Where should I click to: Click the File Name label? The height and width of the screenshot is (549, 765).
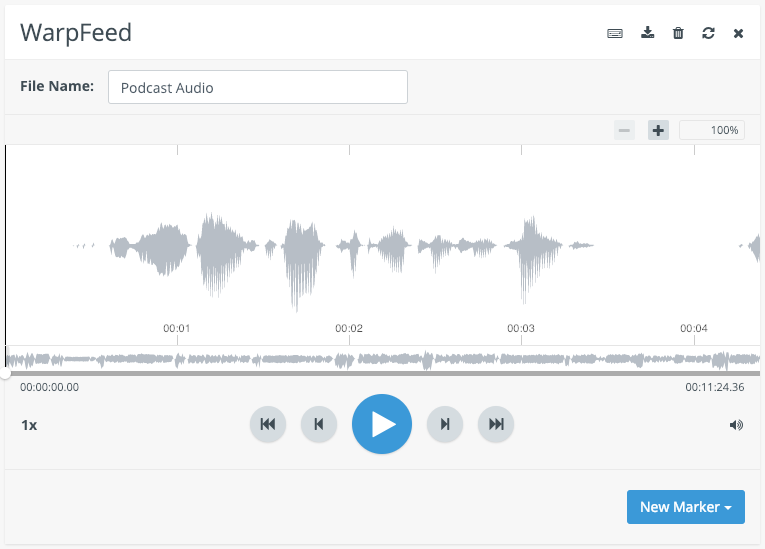pos(57,86)
